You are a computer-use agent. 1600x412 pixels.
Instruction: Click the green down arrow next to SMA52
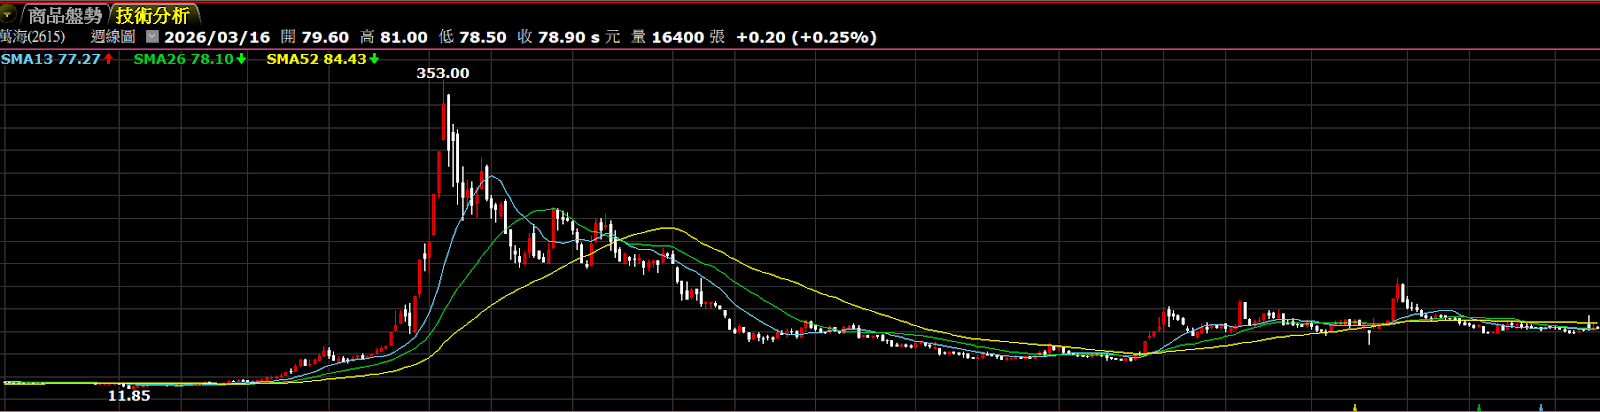(374, 59)
